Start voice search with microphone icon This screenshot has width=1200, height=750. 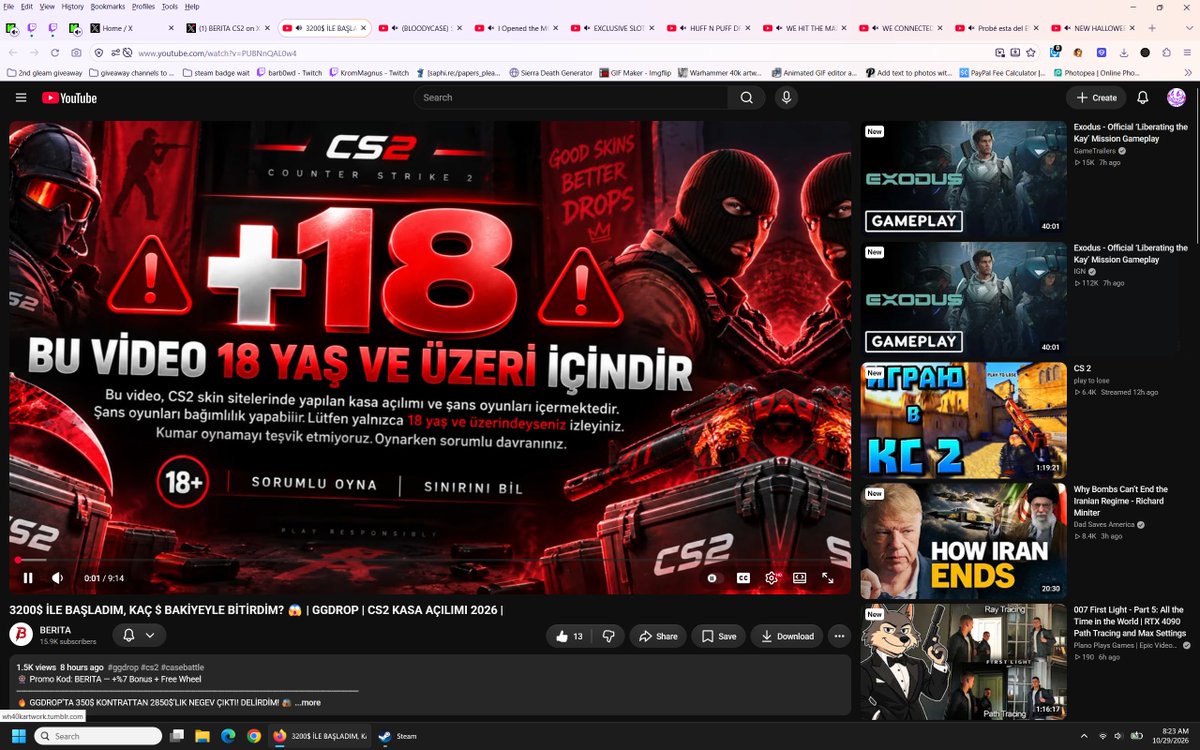click(x=786, y=97)
